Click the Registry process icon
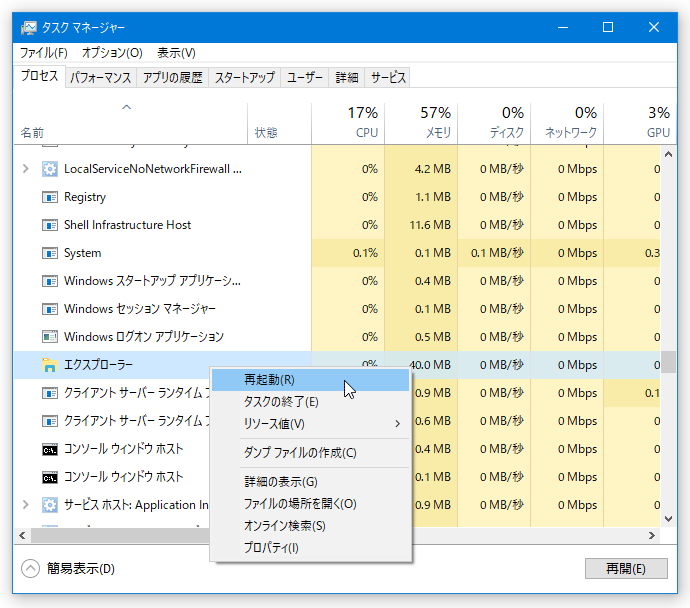Image resolution: width=690 pixels, height=608 pixels. click(50, 197)
